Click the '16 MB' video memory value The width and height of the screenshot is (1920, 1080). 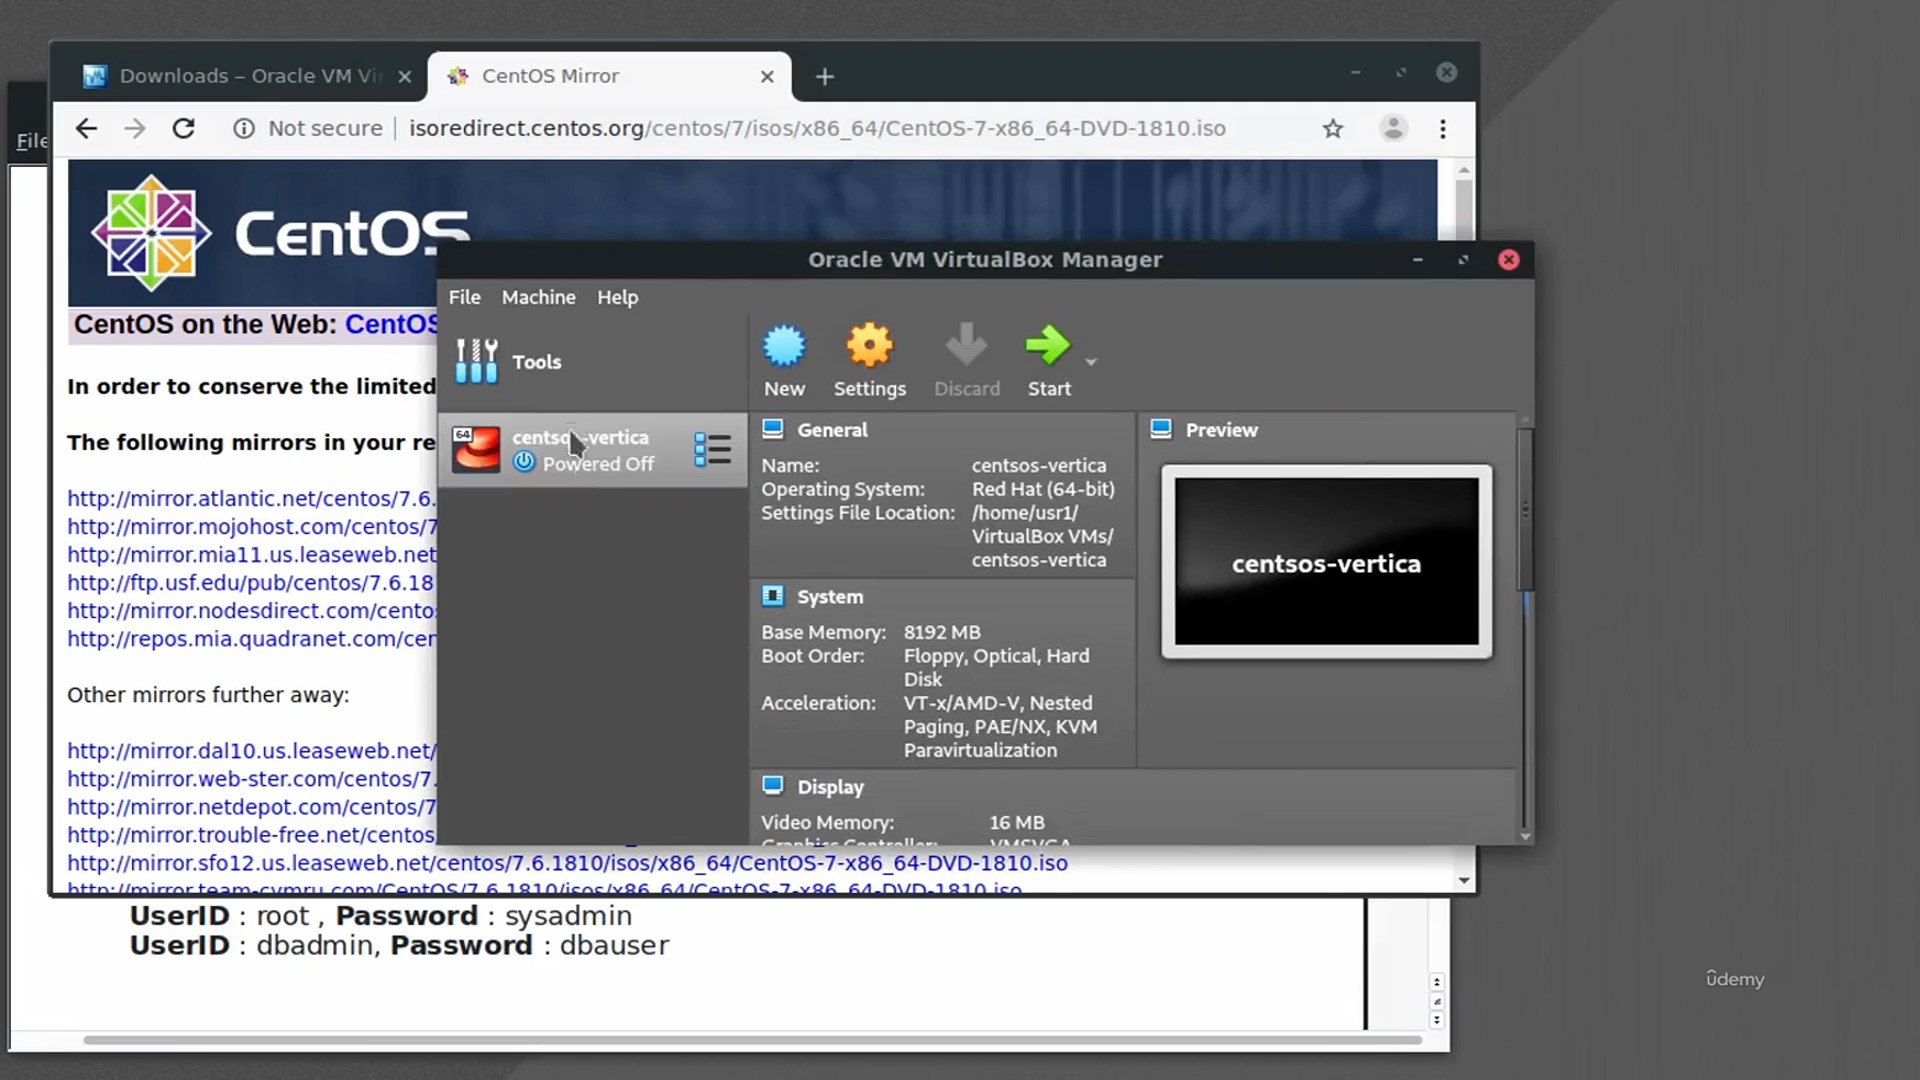tap(1017, 822)
